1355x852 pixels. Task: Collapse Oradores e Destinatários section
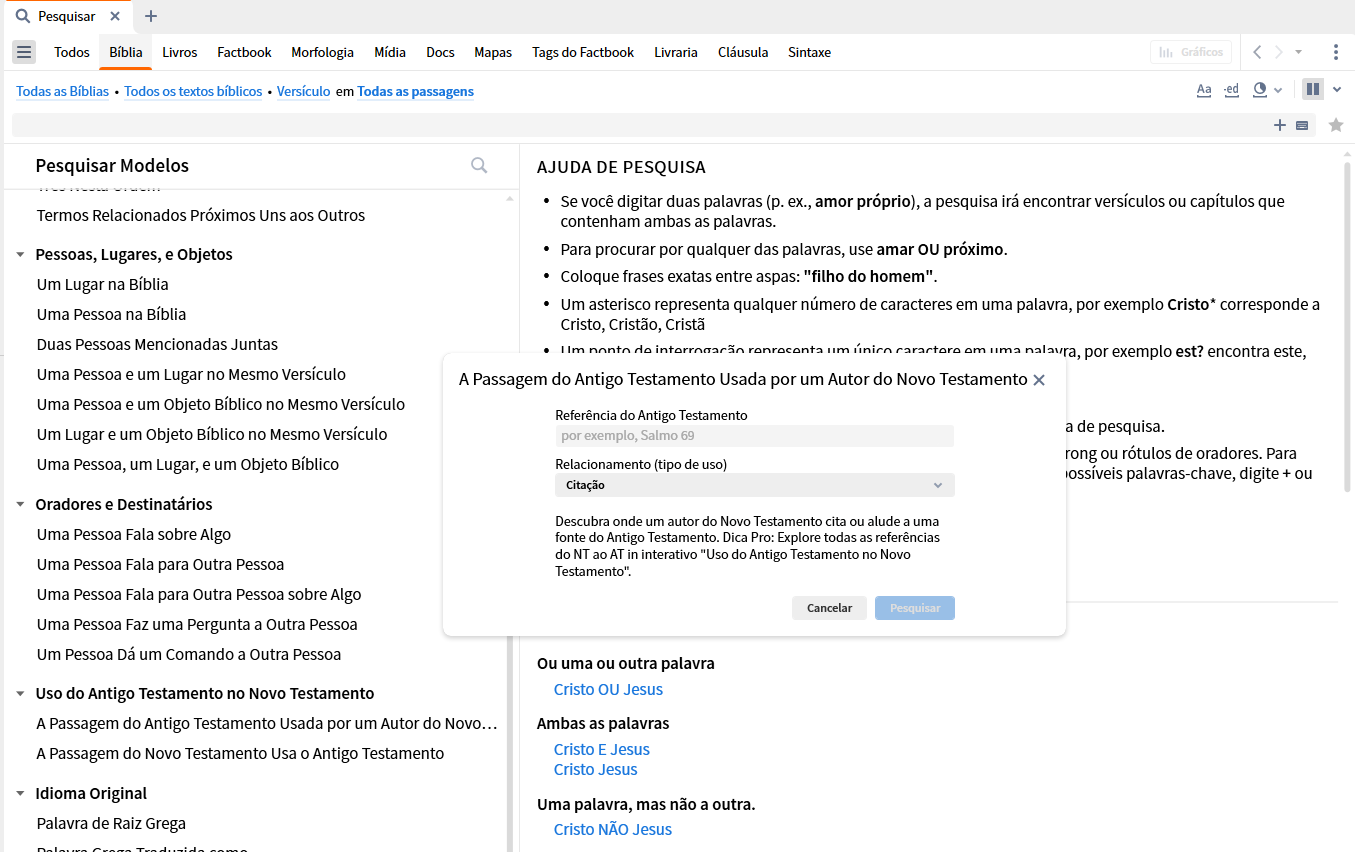tap(20, 505)
